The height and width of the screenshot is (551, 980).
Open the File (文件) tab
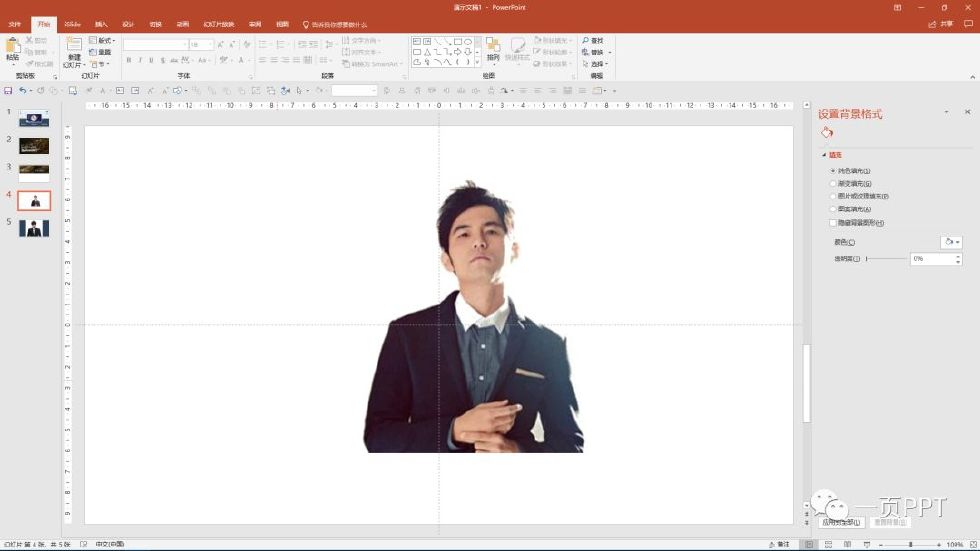tap(15, 24)
